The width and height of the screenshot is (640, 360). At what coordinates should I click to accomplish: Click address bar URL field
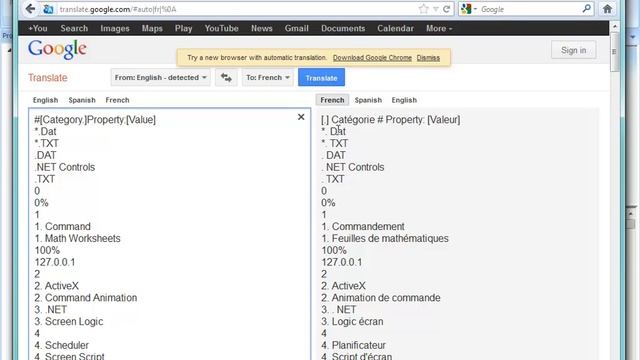click(237, 9)
